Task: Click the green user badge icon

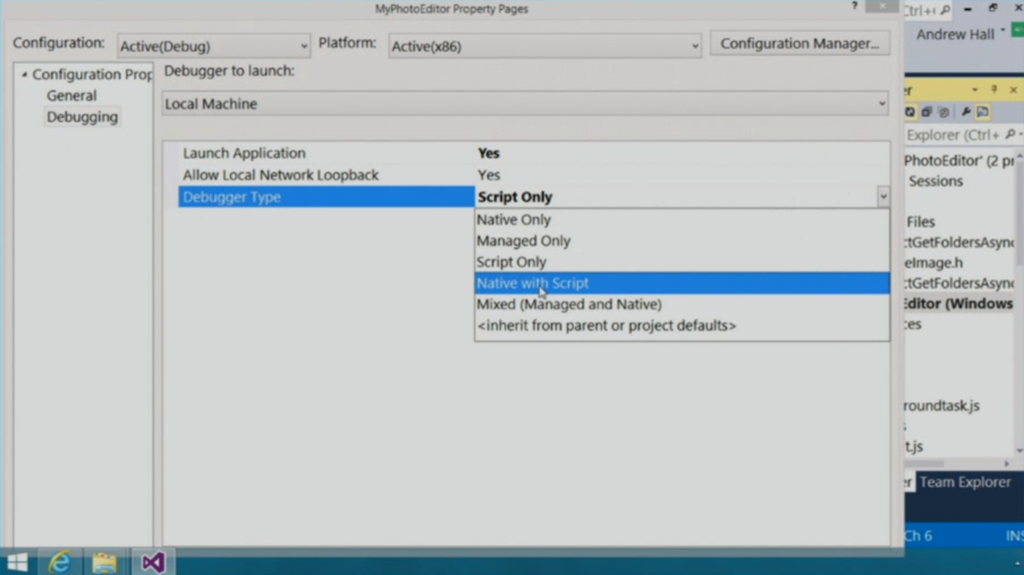Action: coord(1017,31)
